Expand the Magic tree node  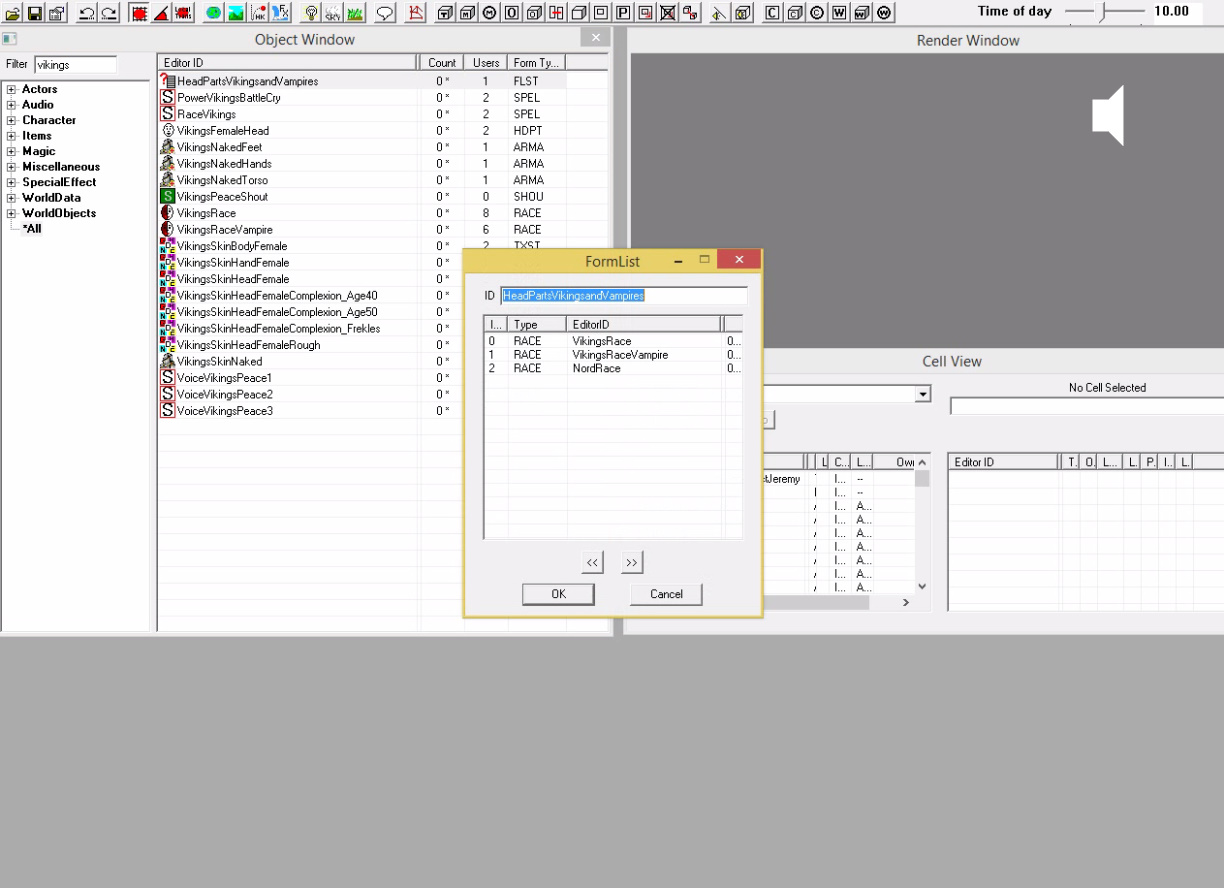(x=12, y=151)
